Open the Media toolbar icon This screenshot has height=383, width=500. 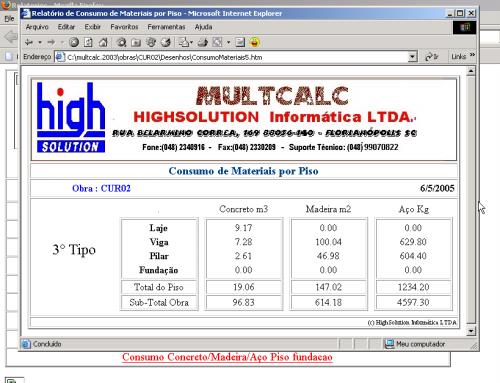[x=151, y=42]
